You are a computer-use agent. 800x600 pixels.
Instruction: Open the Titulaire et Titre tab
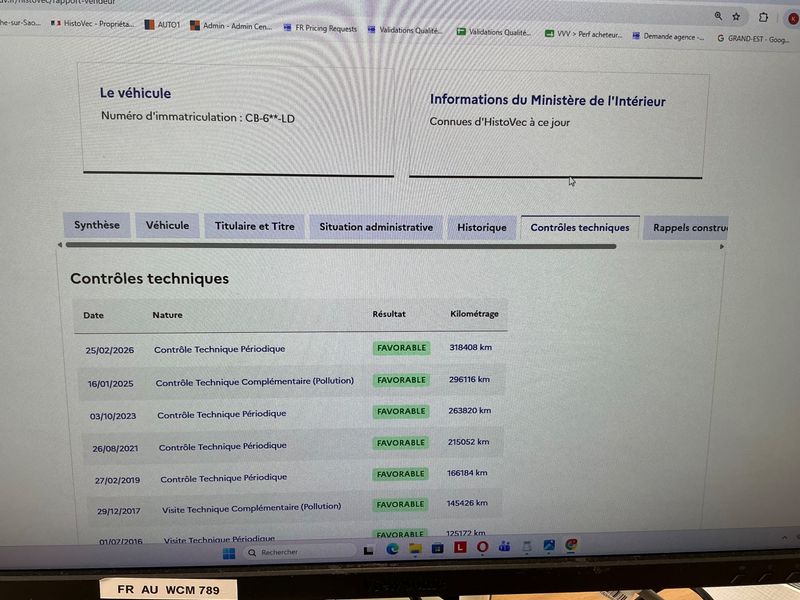(x=254, y=226)
